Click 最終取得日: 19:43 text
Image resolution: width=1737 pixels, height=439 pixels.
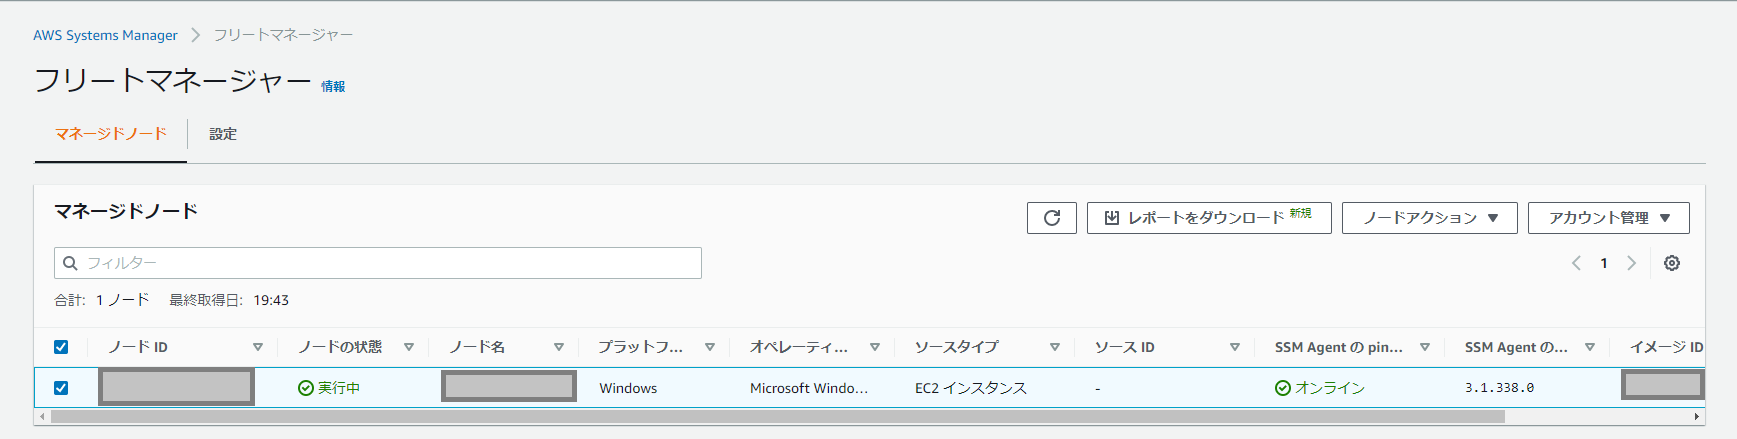click(x=229, y=300)
